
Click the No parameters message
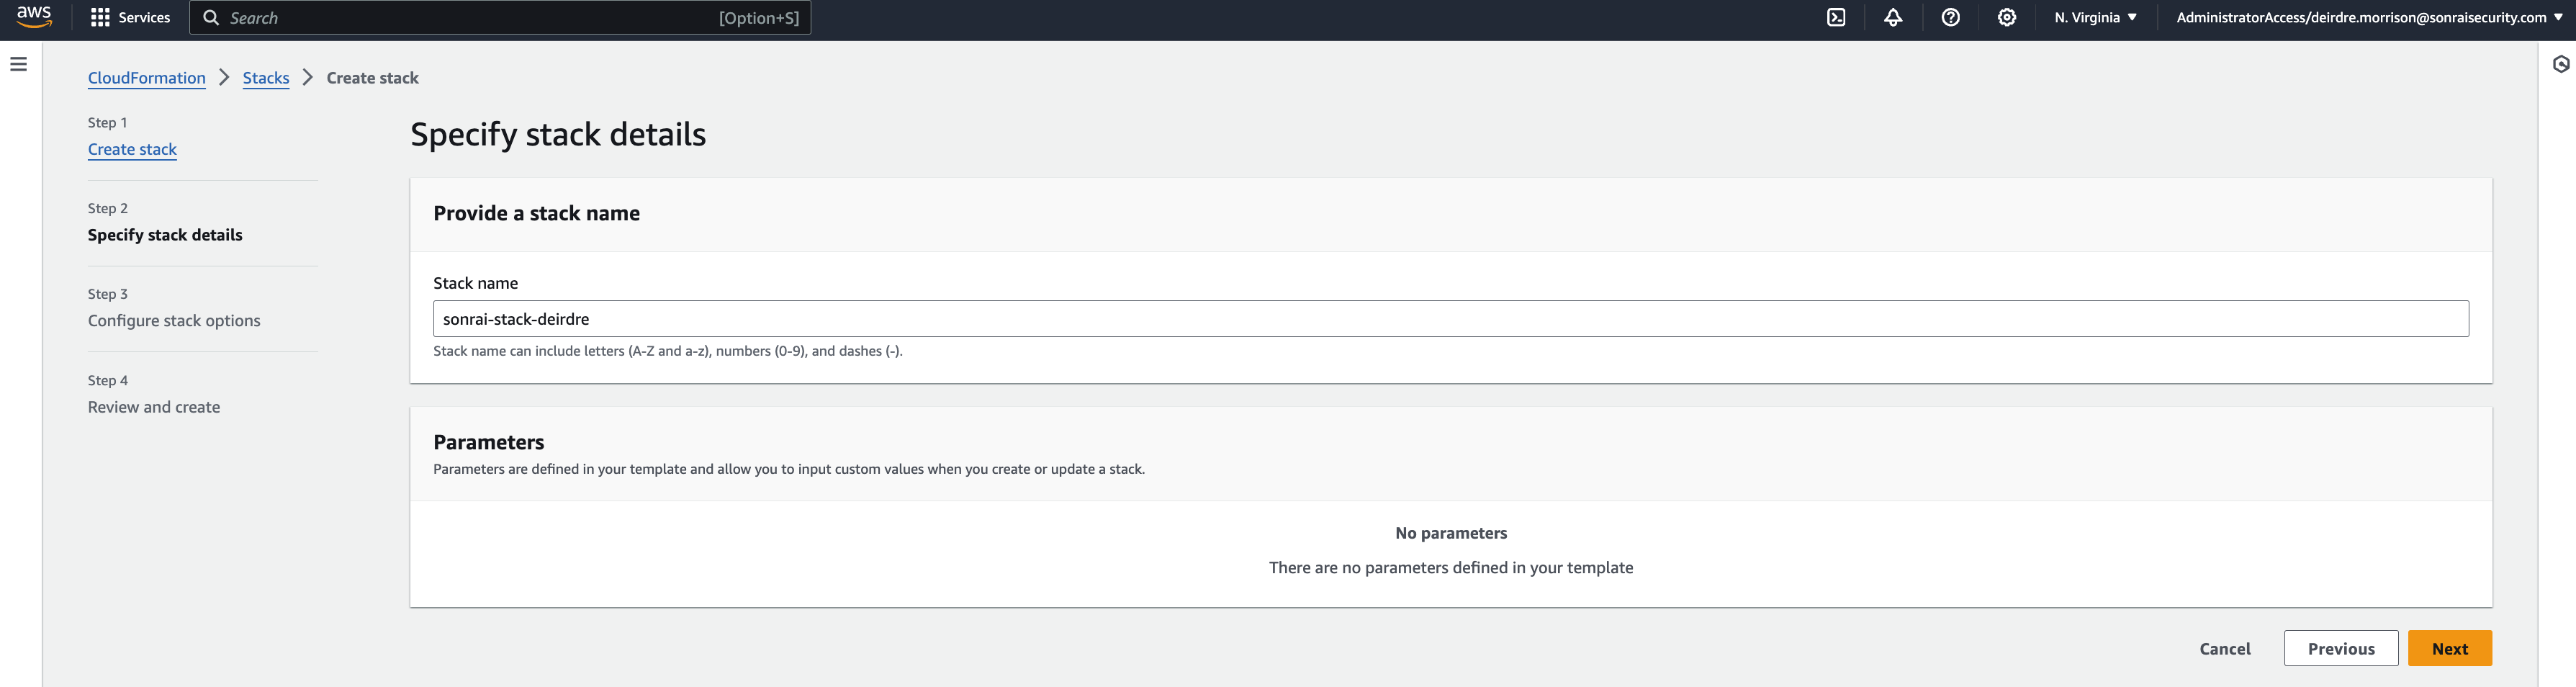tap(1451, 533)
